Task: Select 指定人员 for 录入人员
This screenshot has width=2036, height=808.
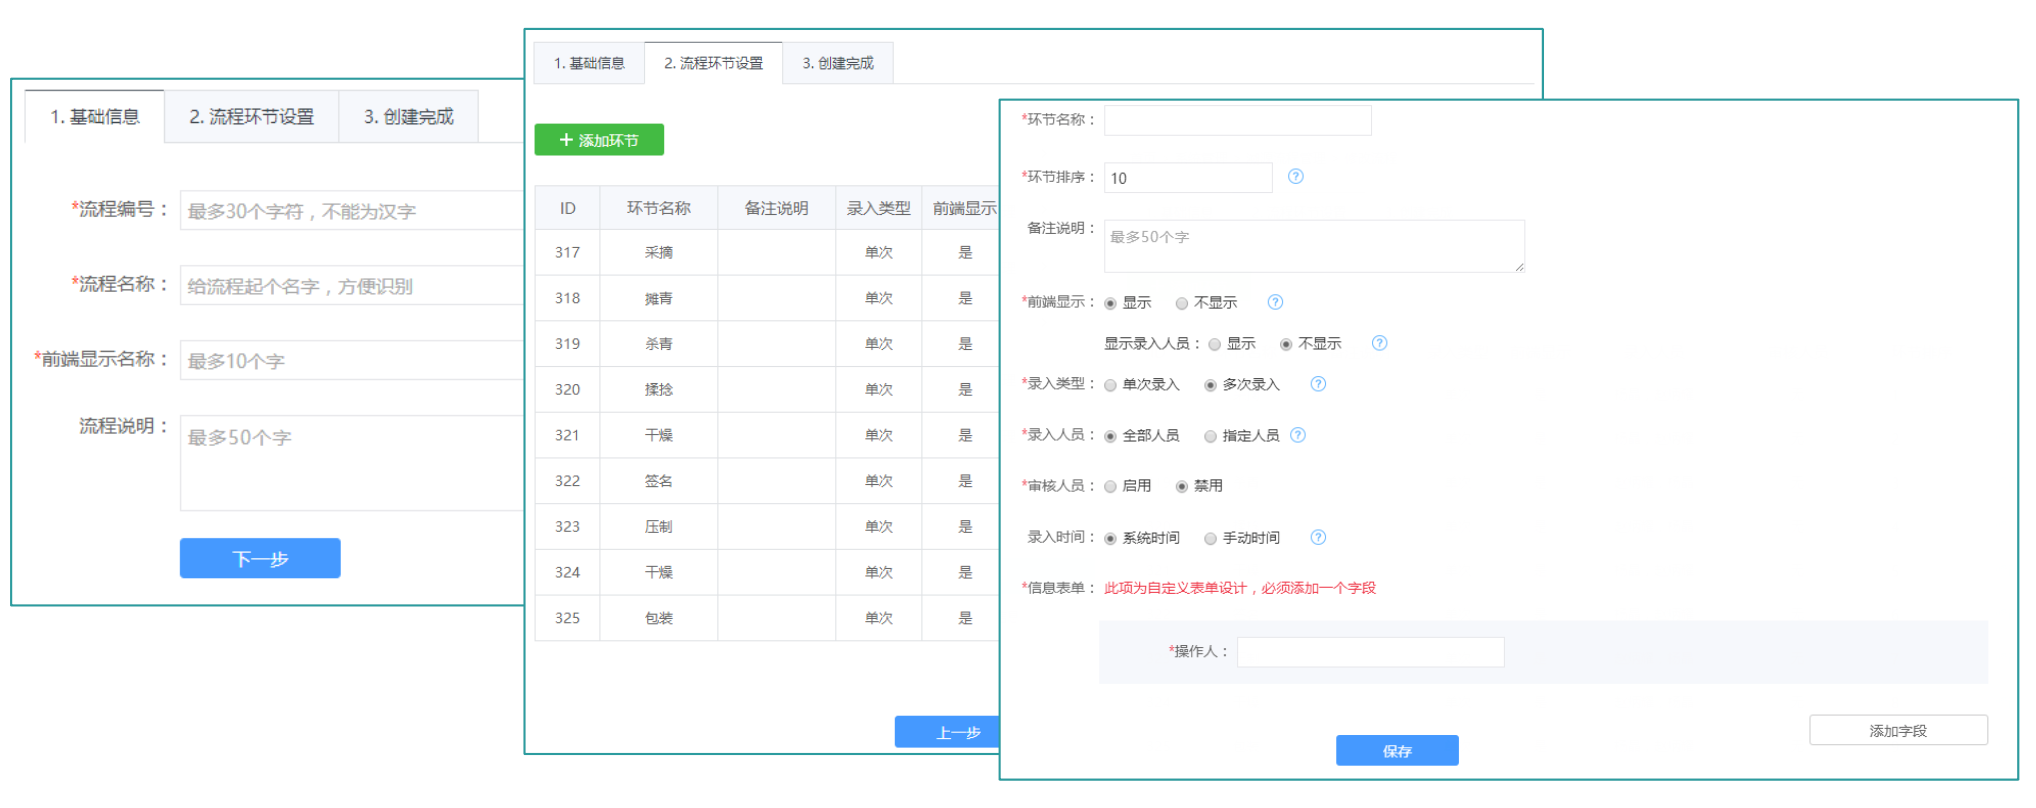Action: pyautogui.click(x=1211, y=436)
